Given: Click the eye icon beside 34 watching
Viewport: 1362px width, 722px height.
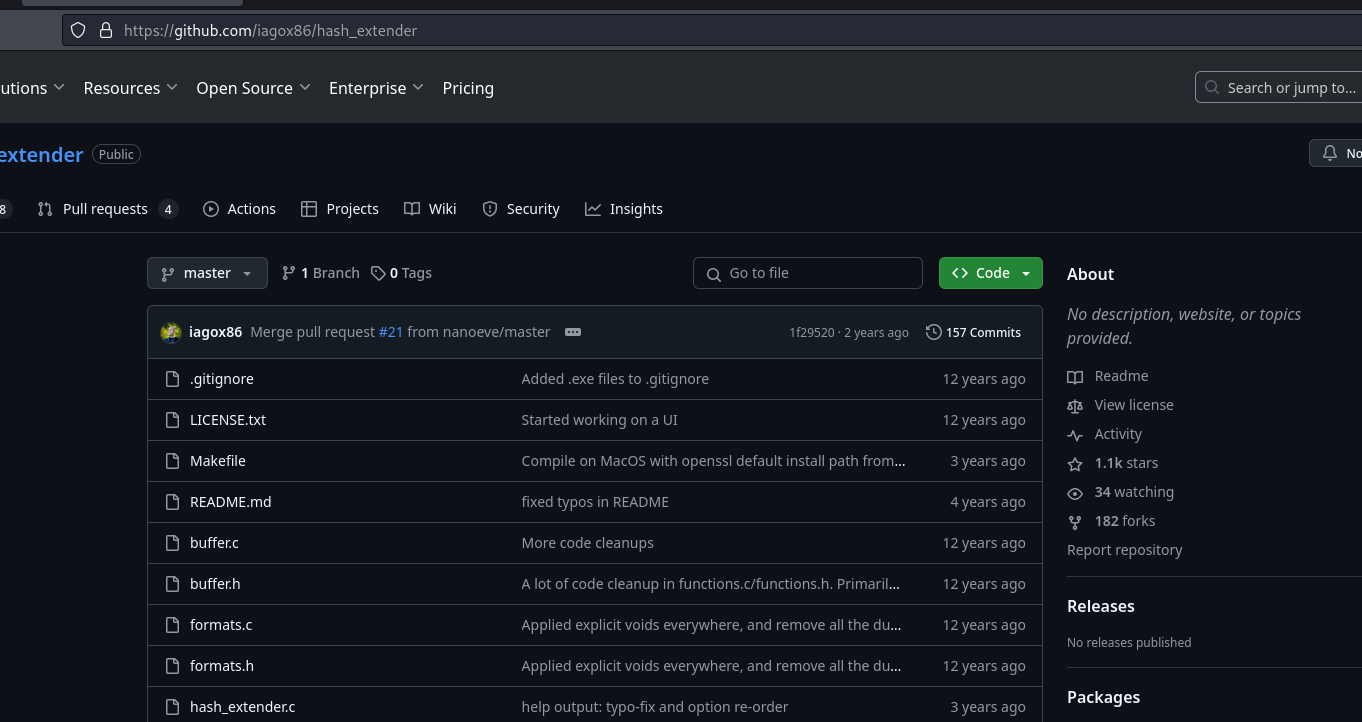Looking at the screenshot, I should pos(1075,492).
